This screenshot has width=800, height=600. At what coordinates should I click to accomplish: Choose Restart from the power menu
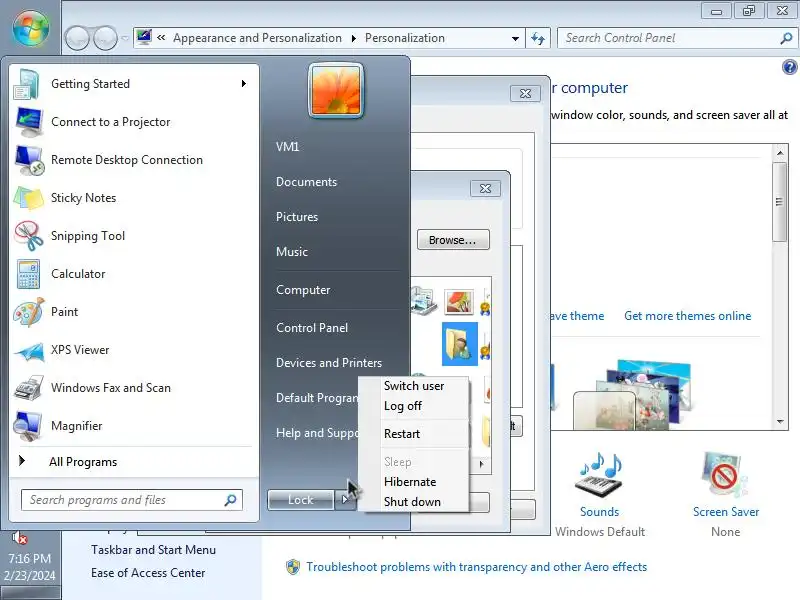click(414, 434)
